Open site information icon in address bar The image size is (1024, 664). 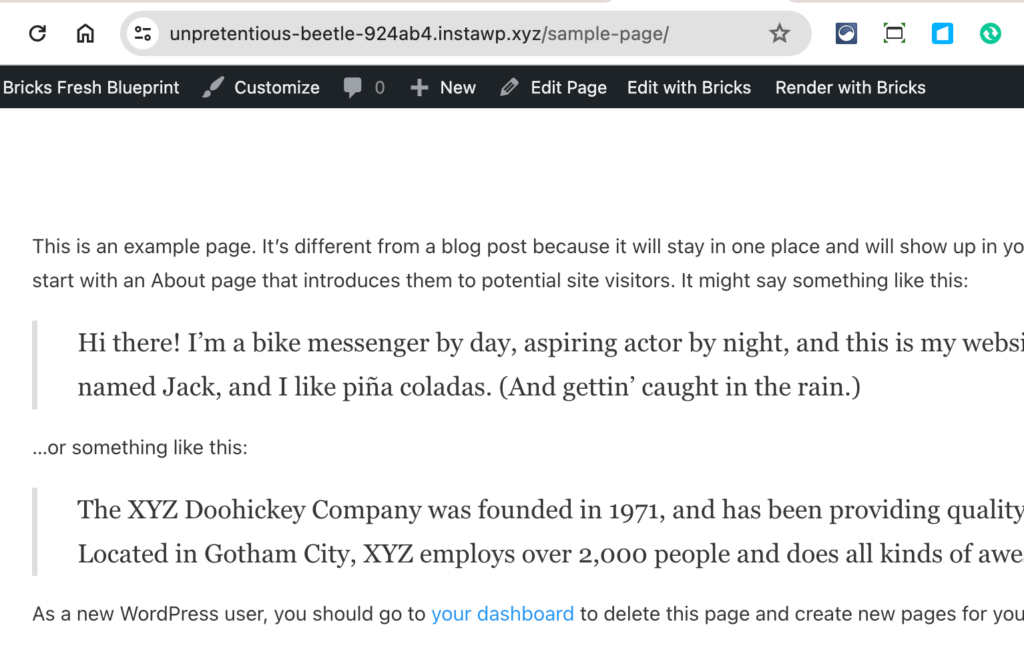click(x=143, y=33)
